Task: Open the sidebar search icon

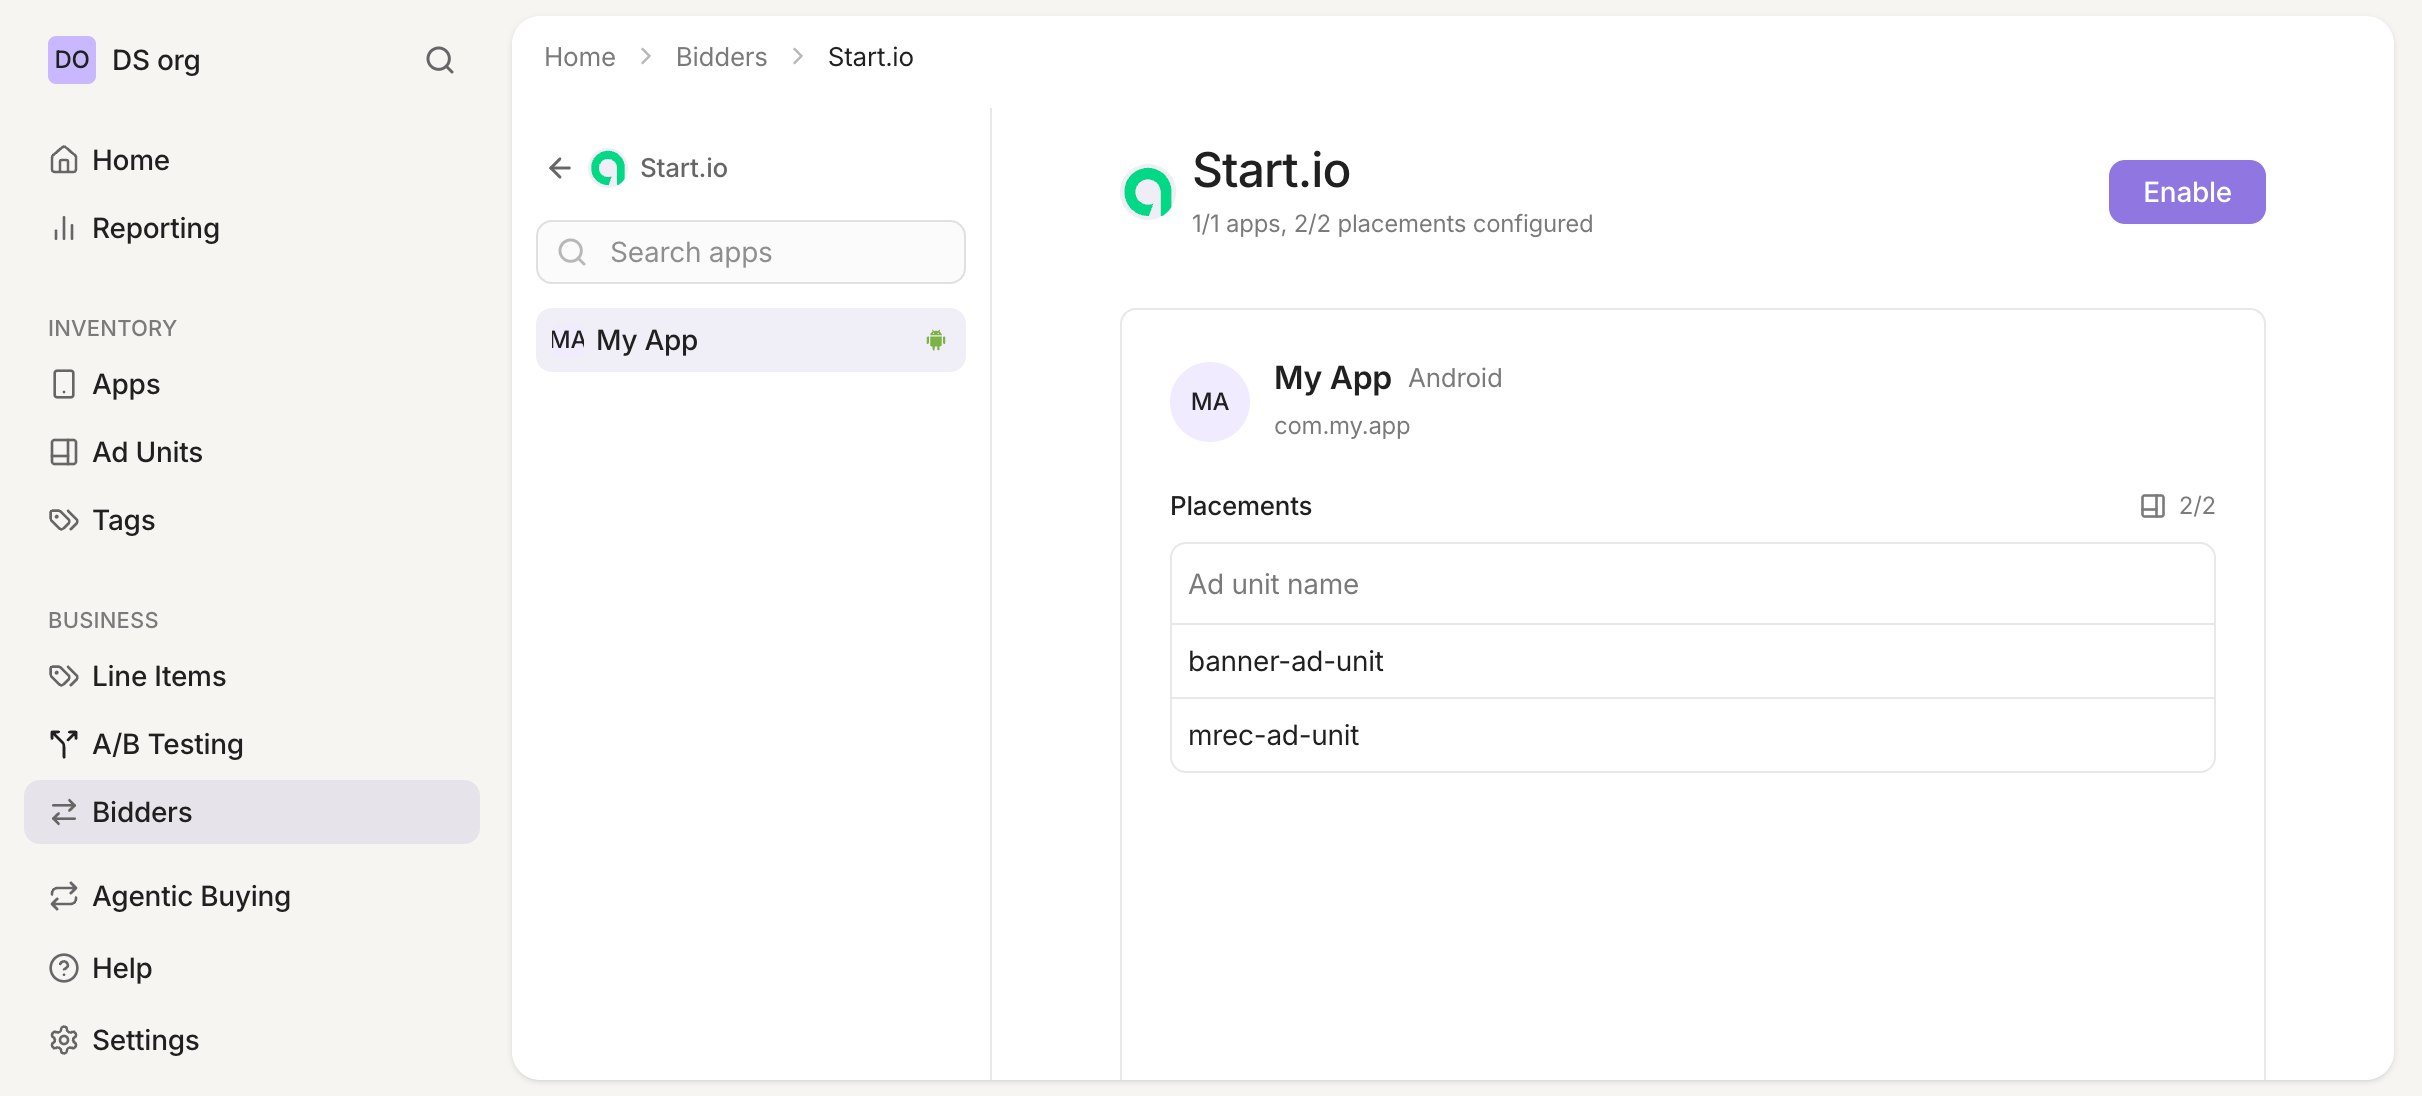Action: 440,60
